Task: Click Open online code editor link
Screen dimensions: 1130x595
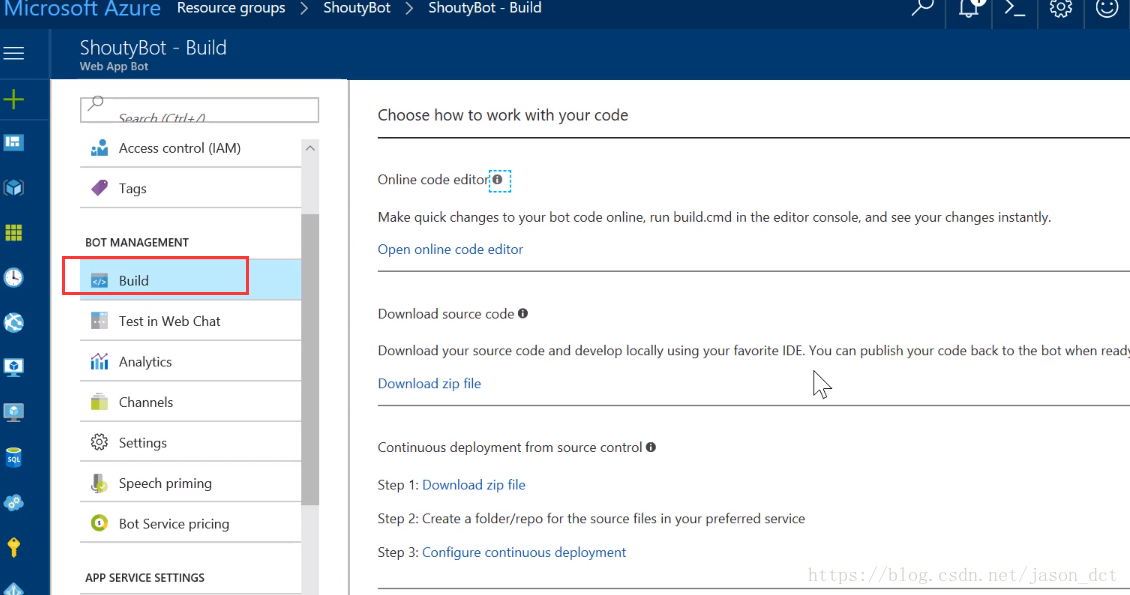Action: (450, 249)
